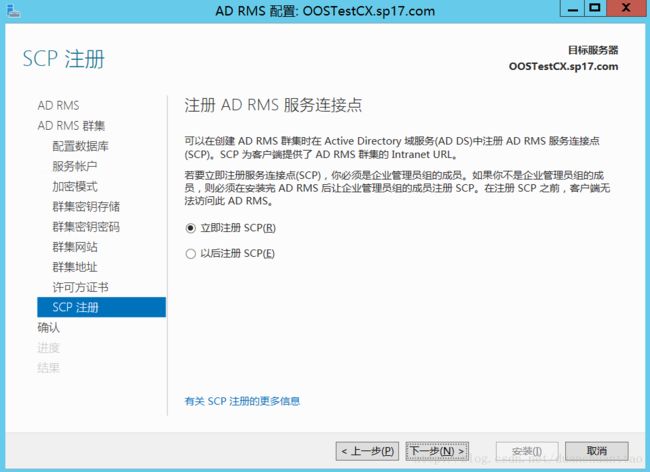The width and height of the screenshot is (650, 472).
Task: Open the 配置数据库 step
Action: pyautogui.click(x=80, y=146)
